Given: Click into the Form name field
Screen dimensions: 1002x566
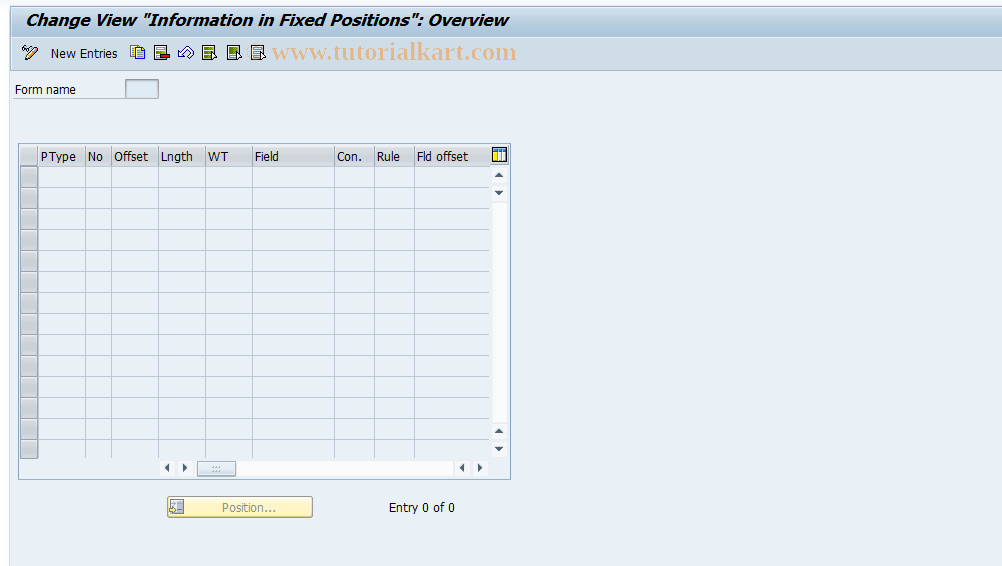Looking at the screenshot, I should (142, 89).
